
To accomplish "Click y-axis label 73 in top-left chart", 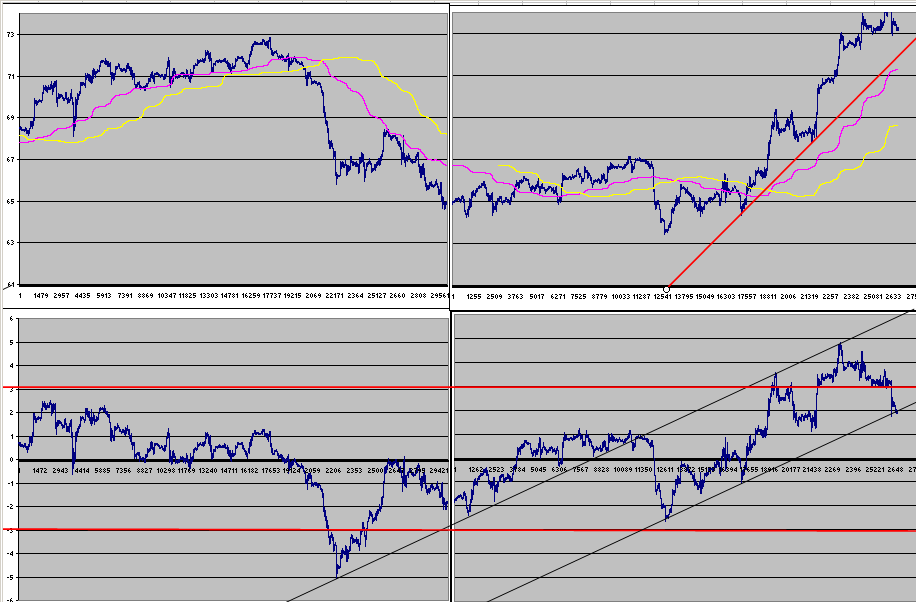I will 11,35.
